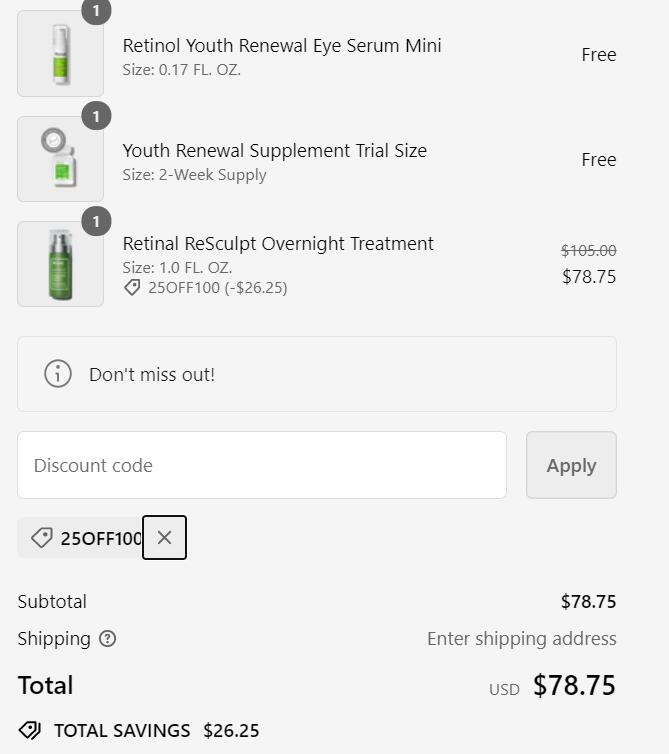Click the Enter shipping address text

point(522,639)
